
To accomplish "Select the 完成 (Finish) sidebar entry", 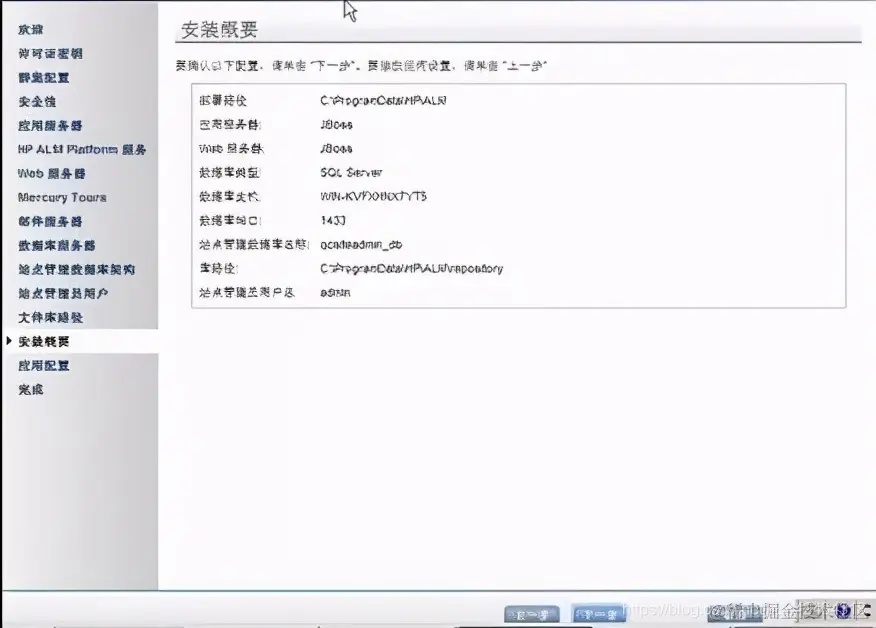I will [31, 389].
